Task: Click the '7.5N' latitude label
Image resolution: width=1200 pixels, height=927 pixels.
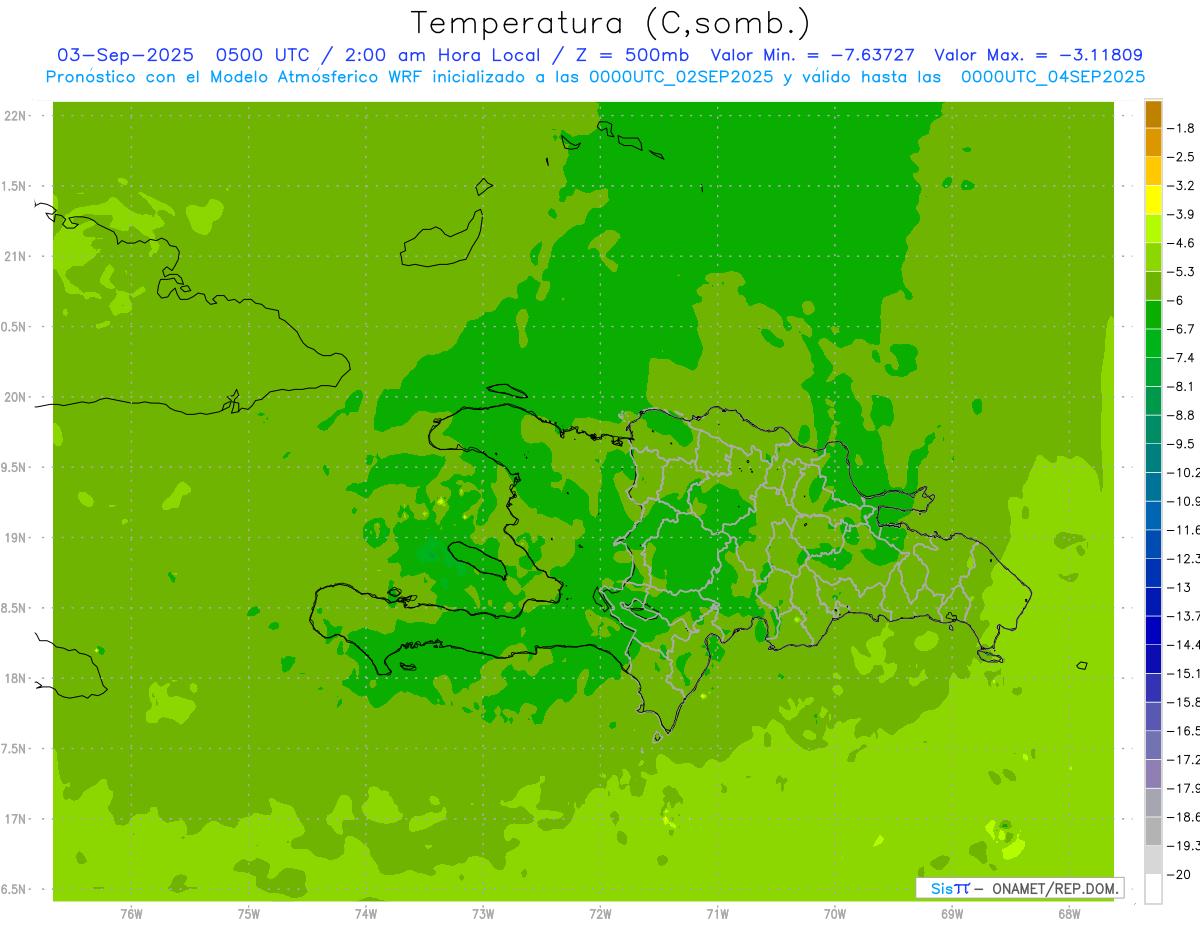Action: click(14, 749)
